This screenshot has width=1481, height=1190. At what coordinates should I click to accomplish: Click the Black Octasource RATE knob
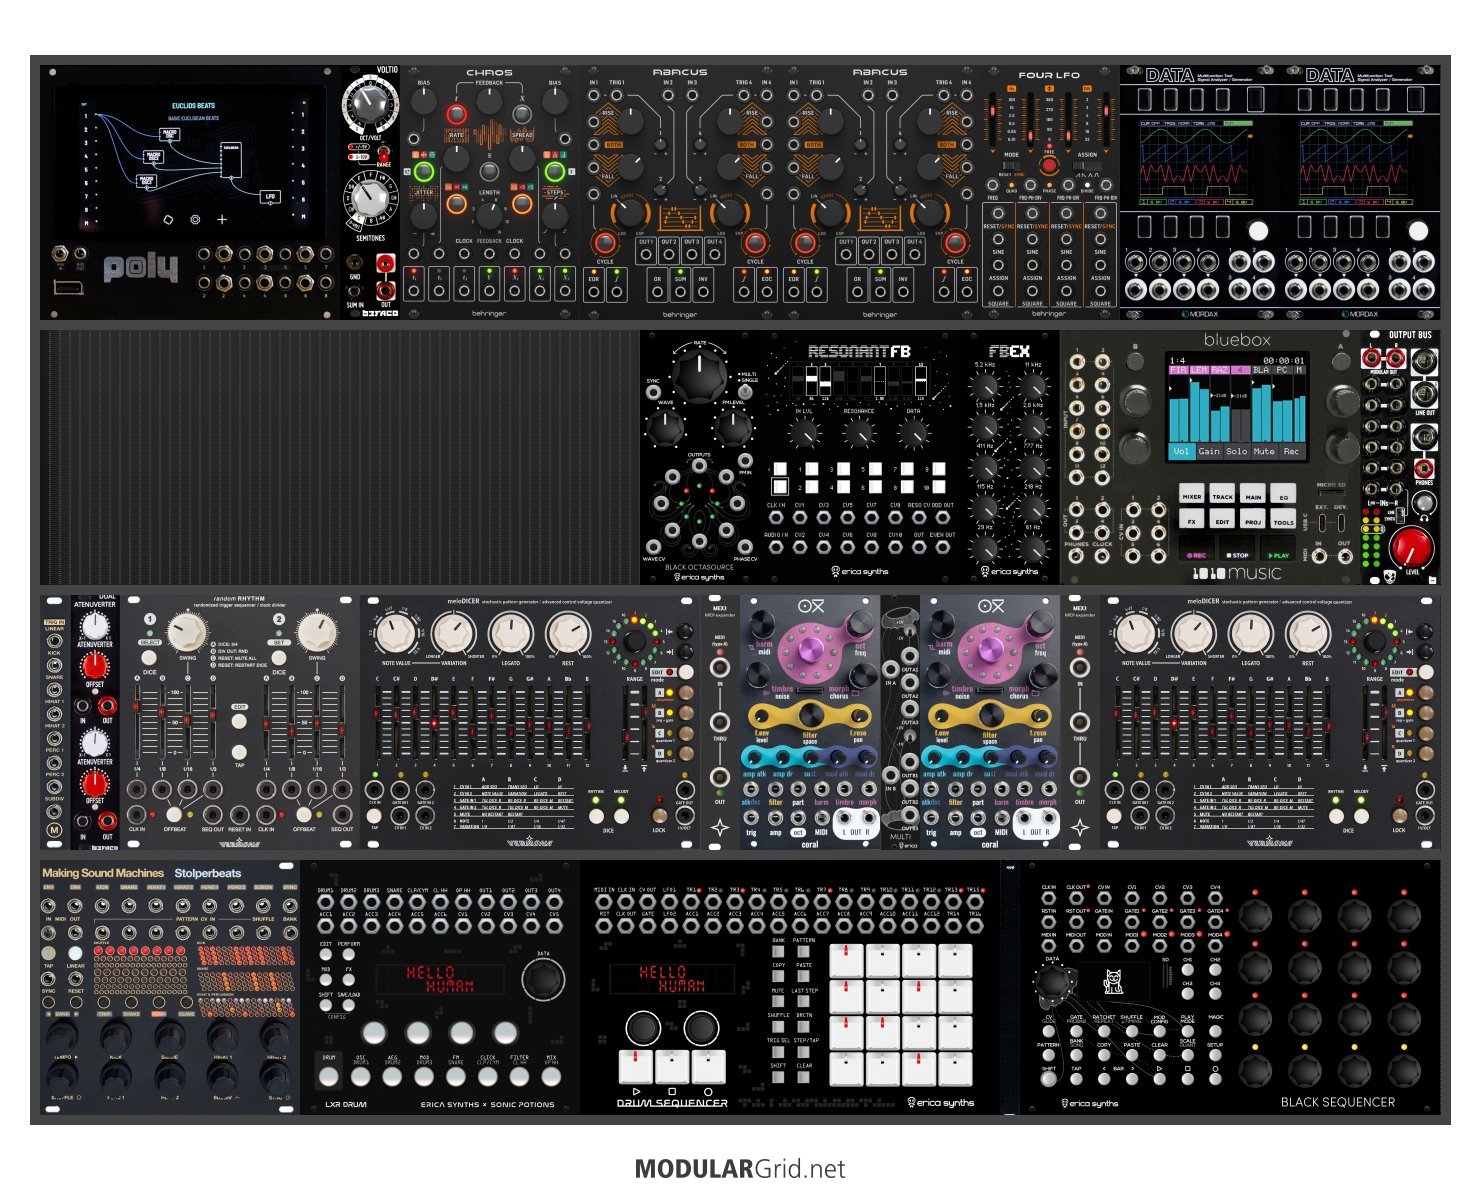coord(699,376)
